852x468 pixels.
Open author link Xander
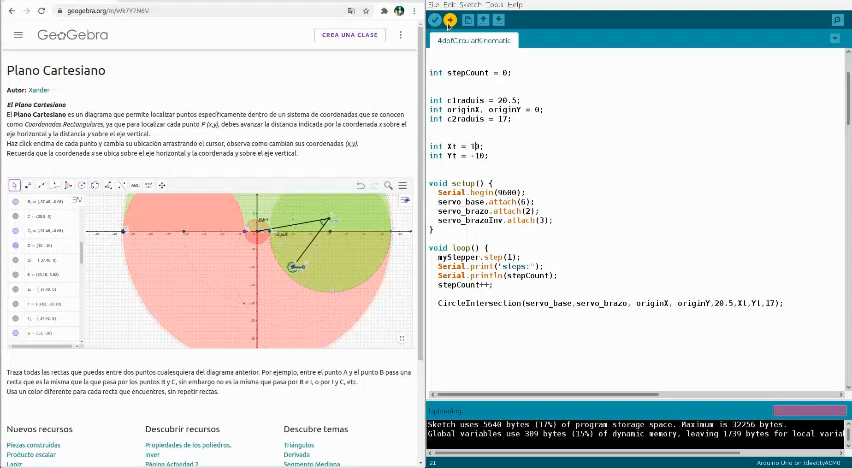pos(39,90)
